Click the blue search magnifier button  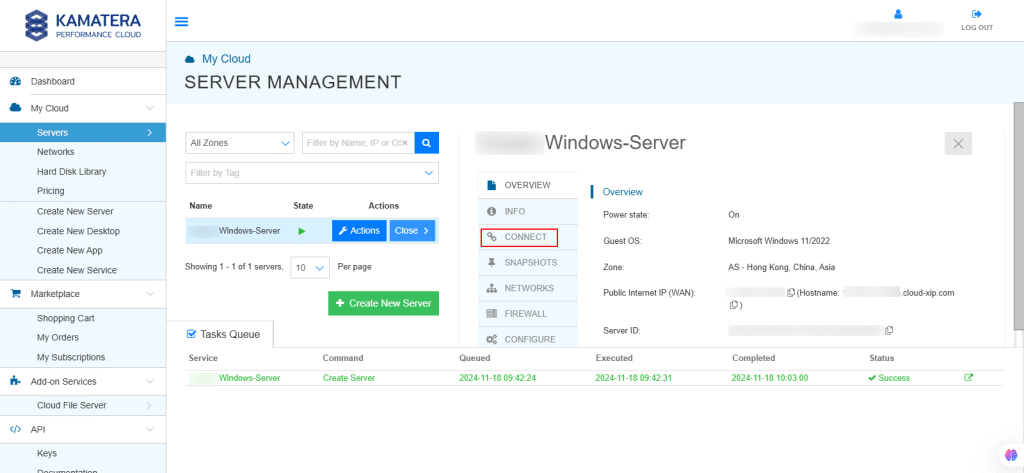click(x=427, y=143)
